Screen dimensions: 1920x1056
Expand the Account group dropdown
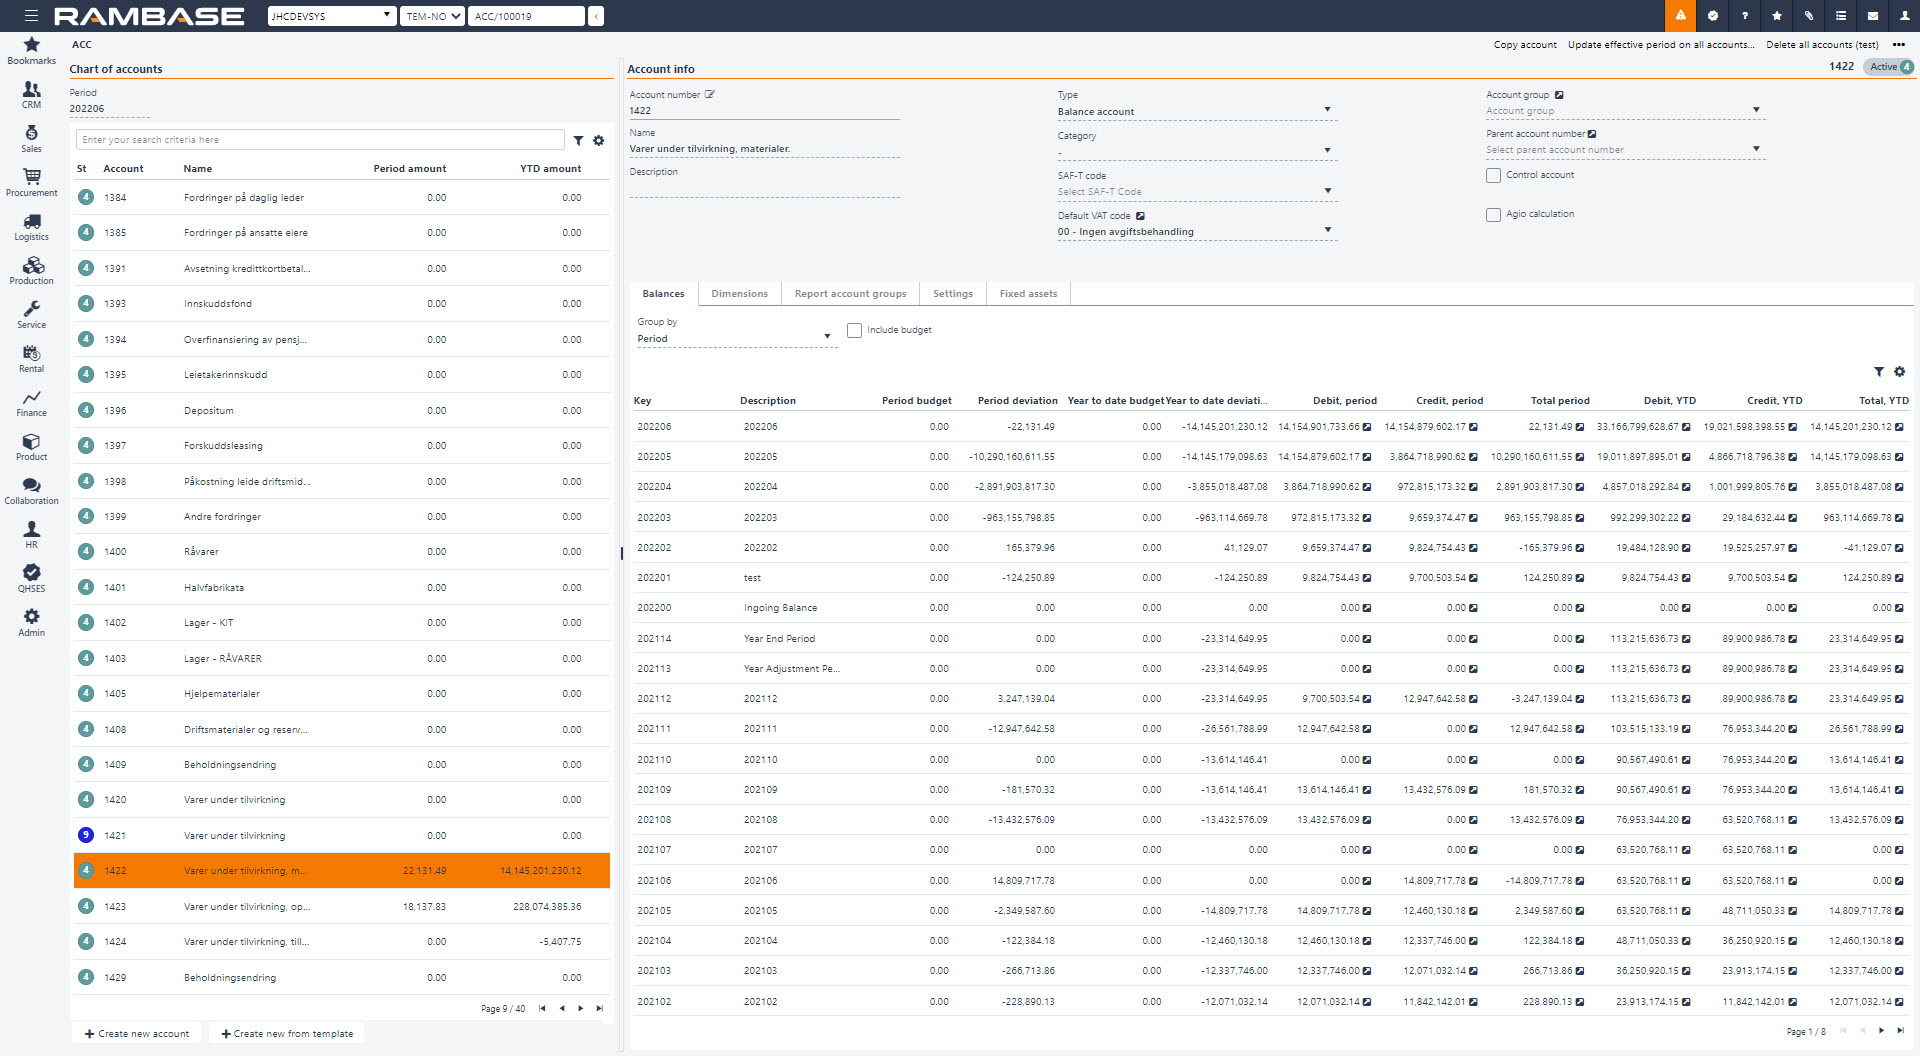point(1756,110)
